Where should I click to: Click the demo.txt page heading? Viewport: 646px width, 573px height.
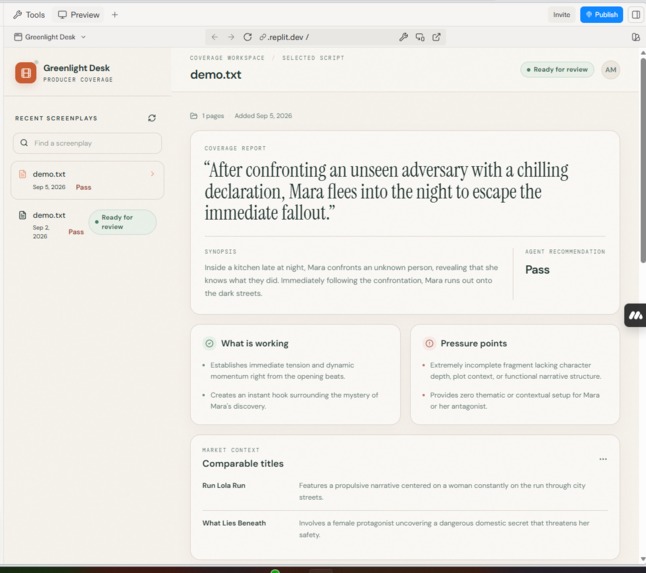[215, 75]
